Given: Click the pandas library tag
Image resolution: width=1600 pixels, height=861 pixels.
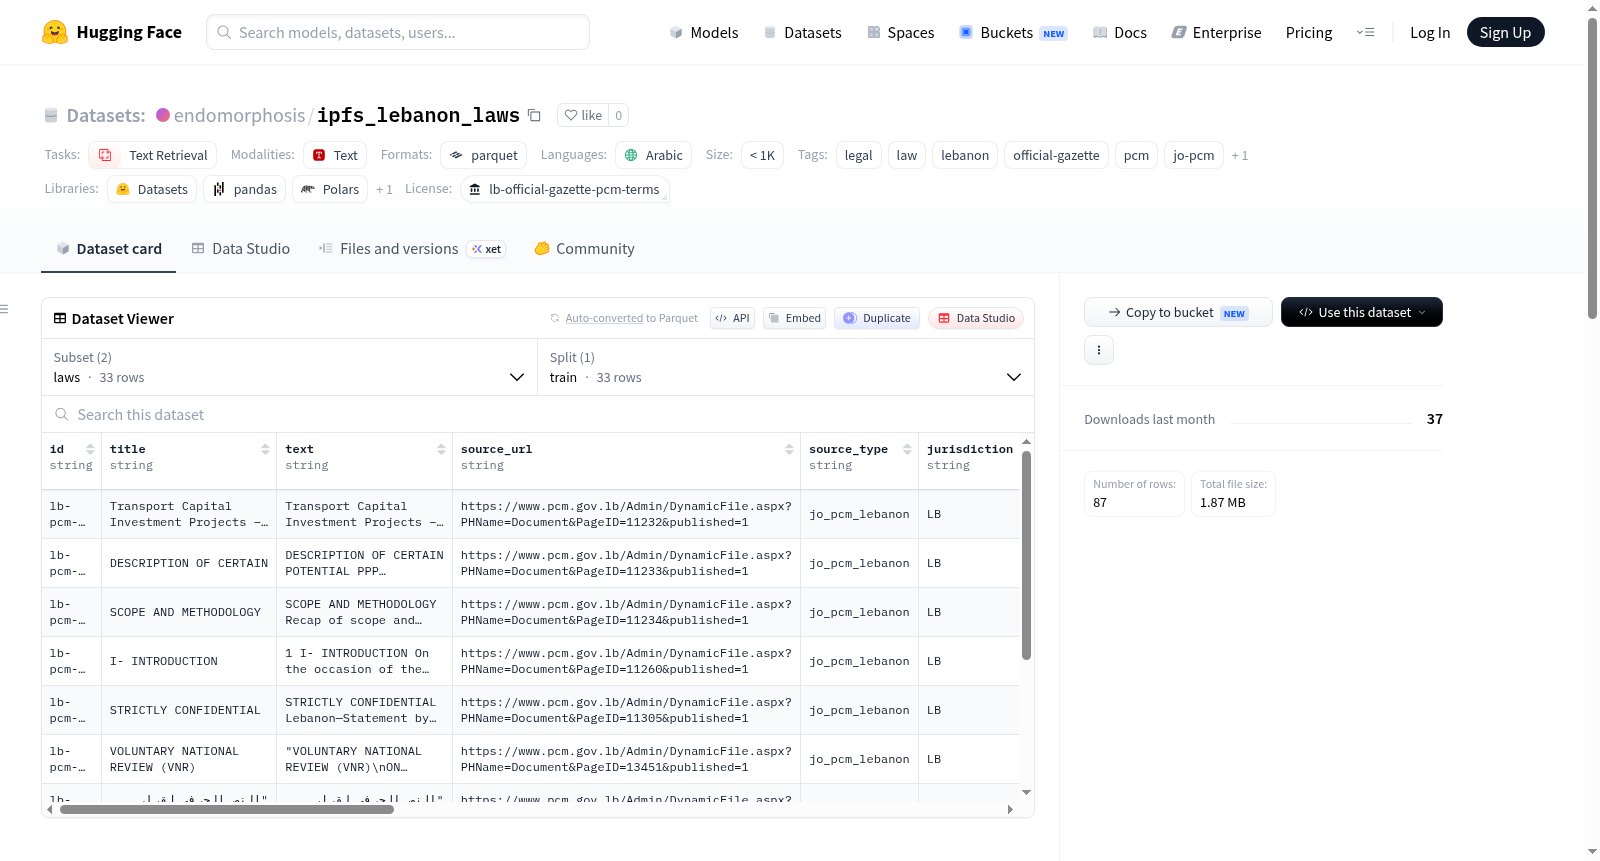Looking at the screenshot, I should pyautogui.click(x=245, y=189).
